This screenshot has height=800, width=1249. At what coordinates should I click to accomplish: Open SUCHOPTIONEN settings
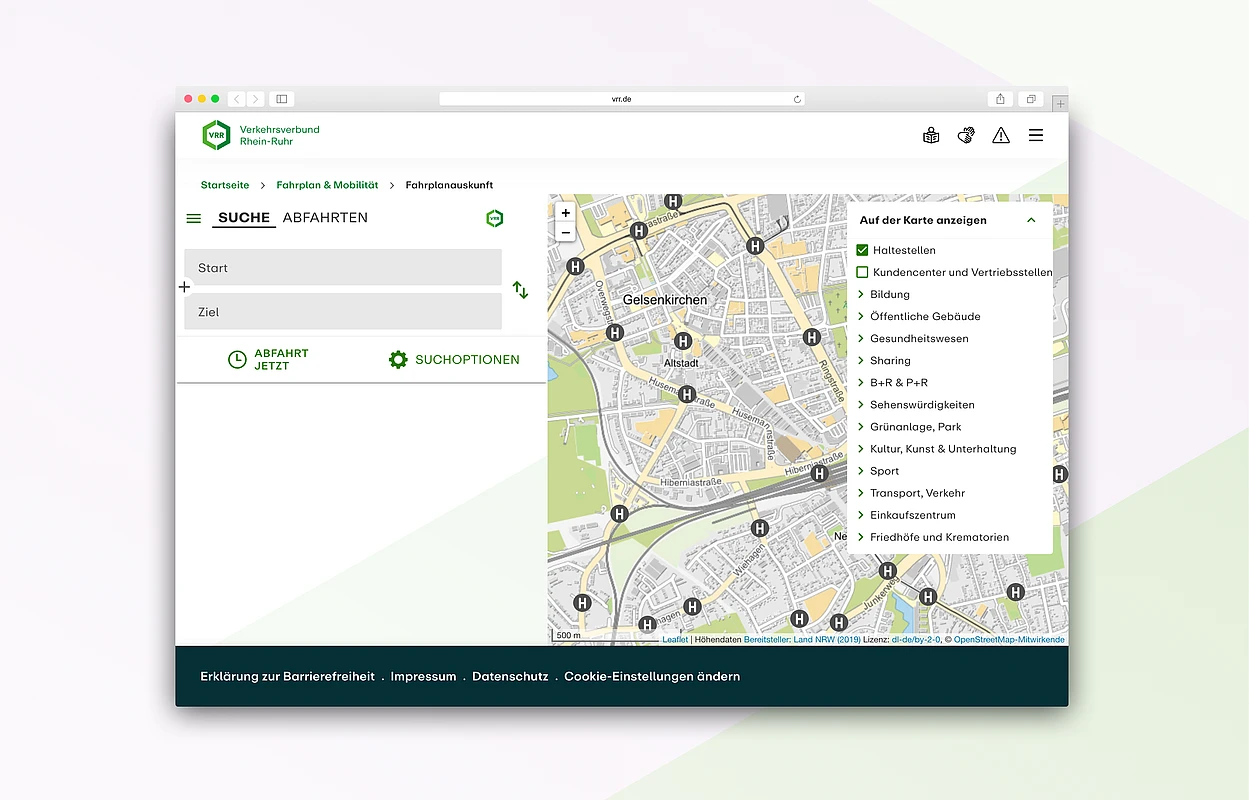[455, 360]
